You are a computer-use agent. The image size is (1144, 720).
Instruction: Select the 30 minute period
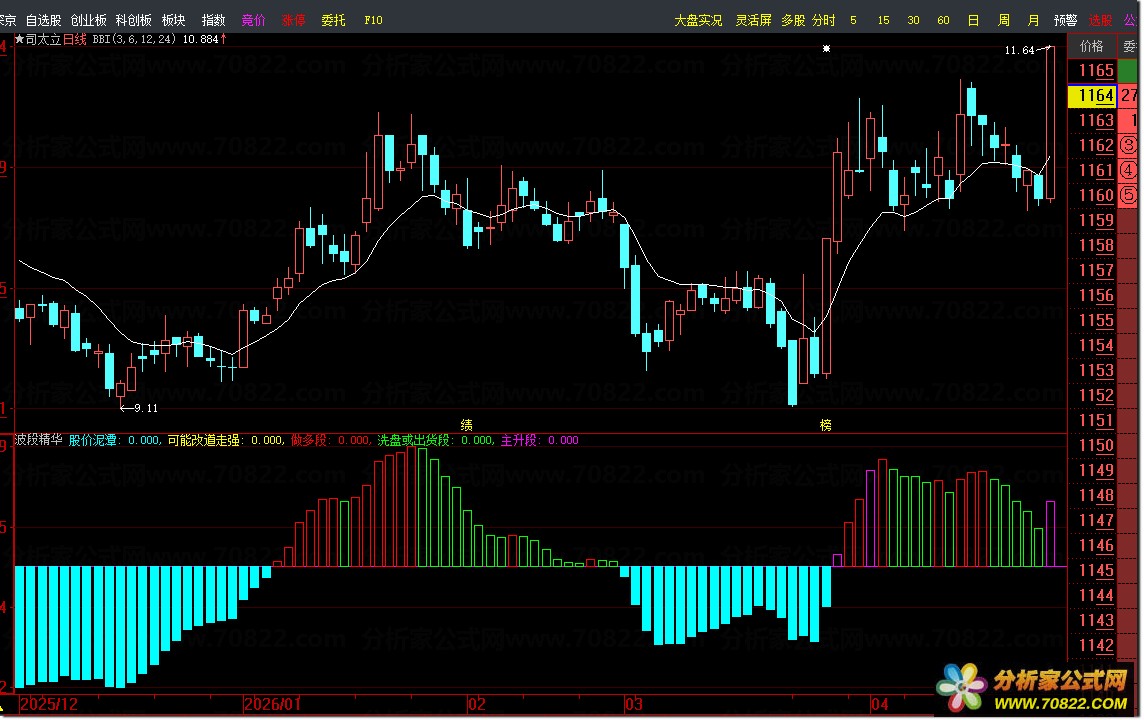[913, 20]
